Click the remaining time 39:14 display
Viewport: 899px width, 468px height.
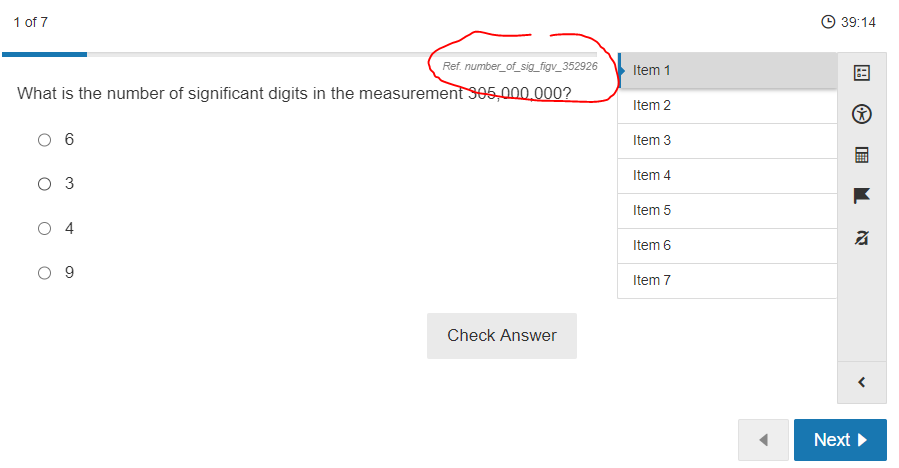pos(858,22)
